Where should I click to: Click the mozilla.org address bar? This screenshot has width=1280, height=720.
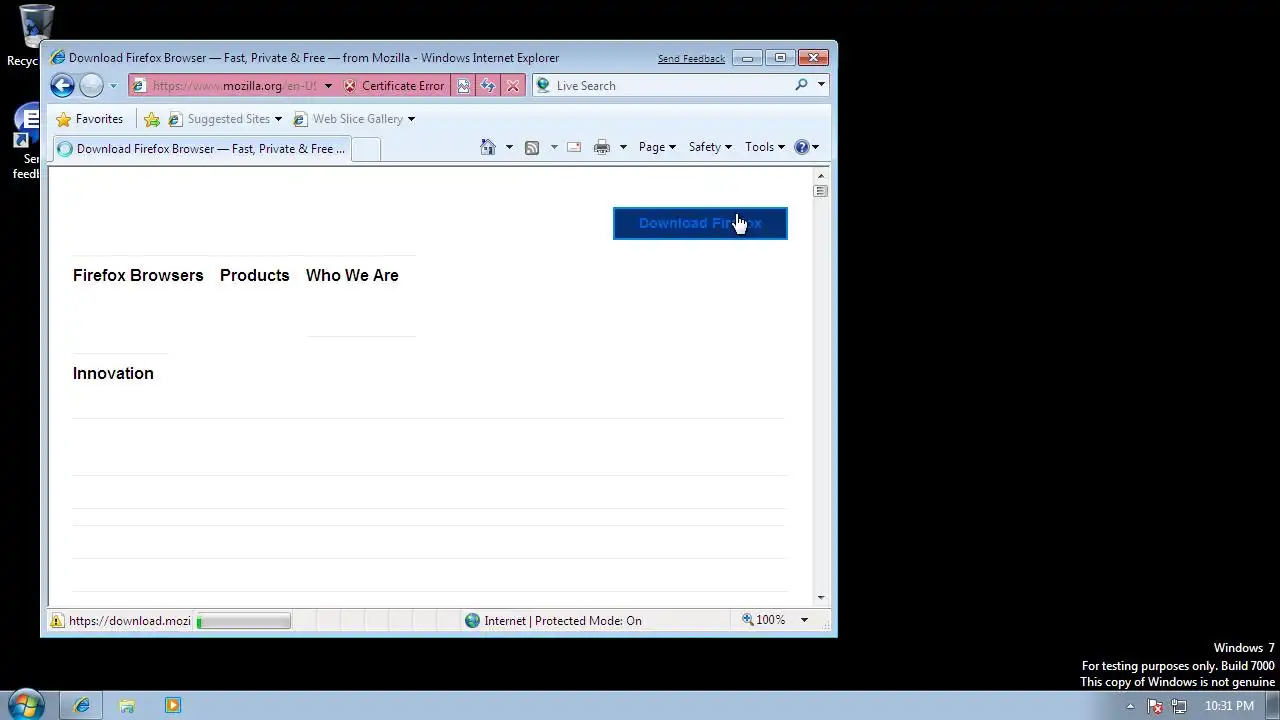(234, 86)
